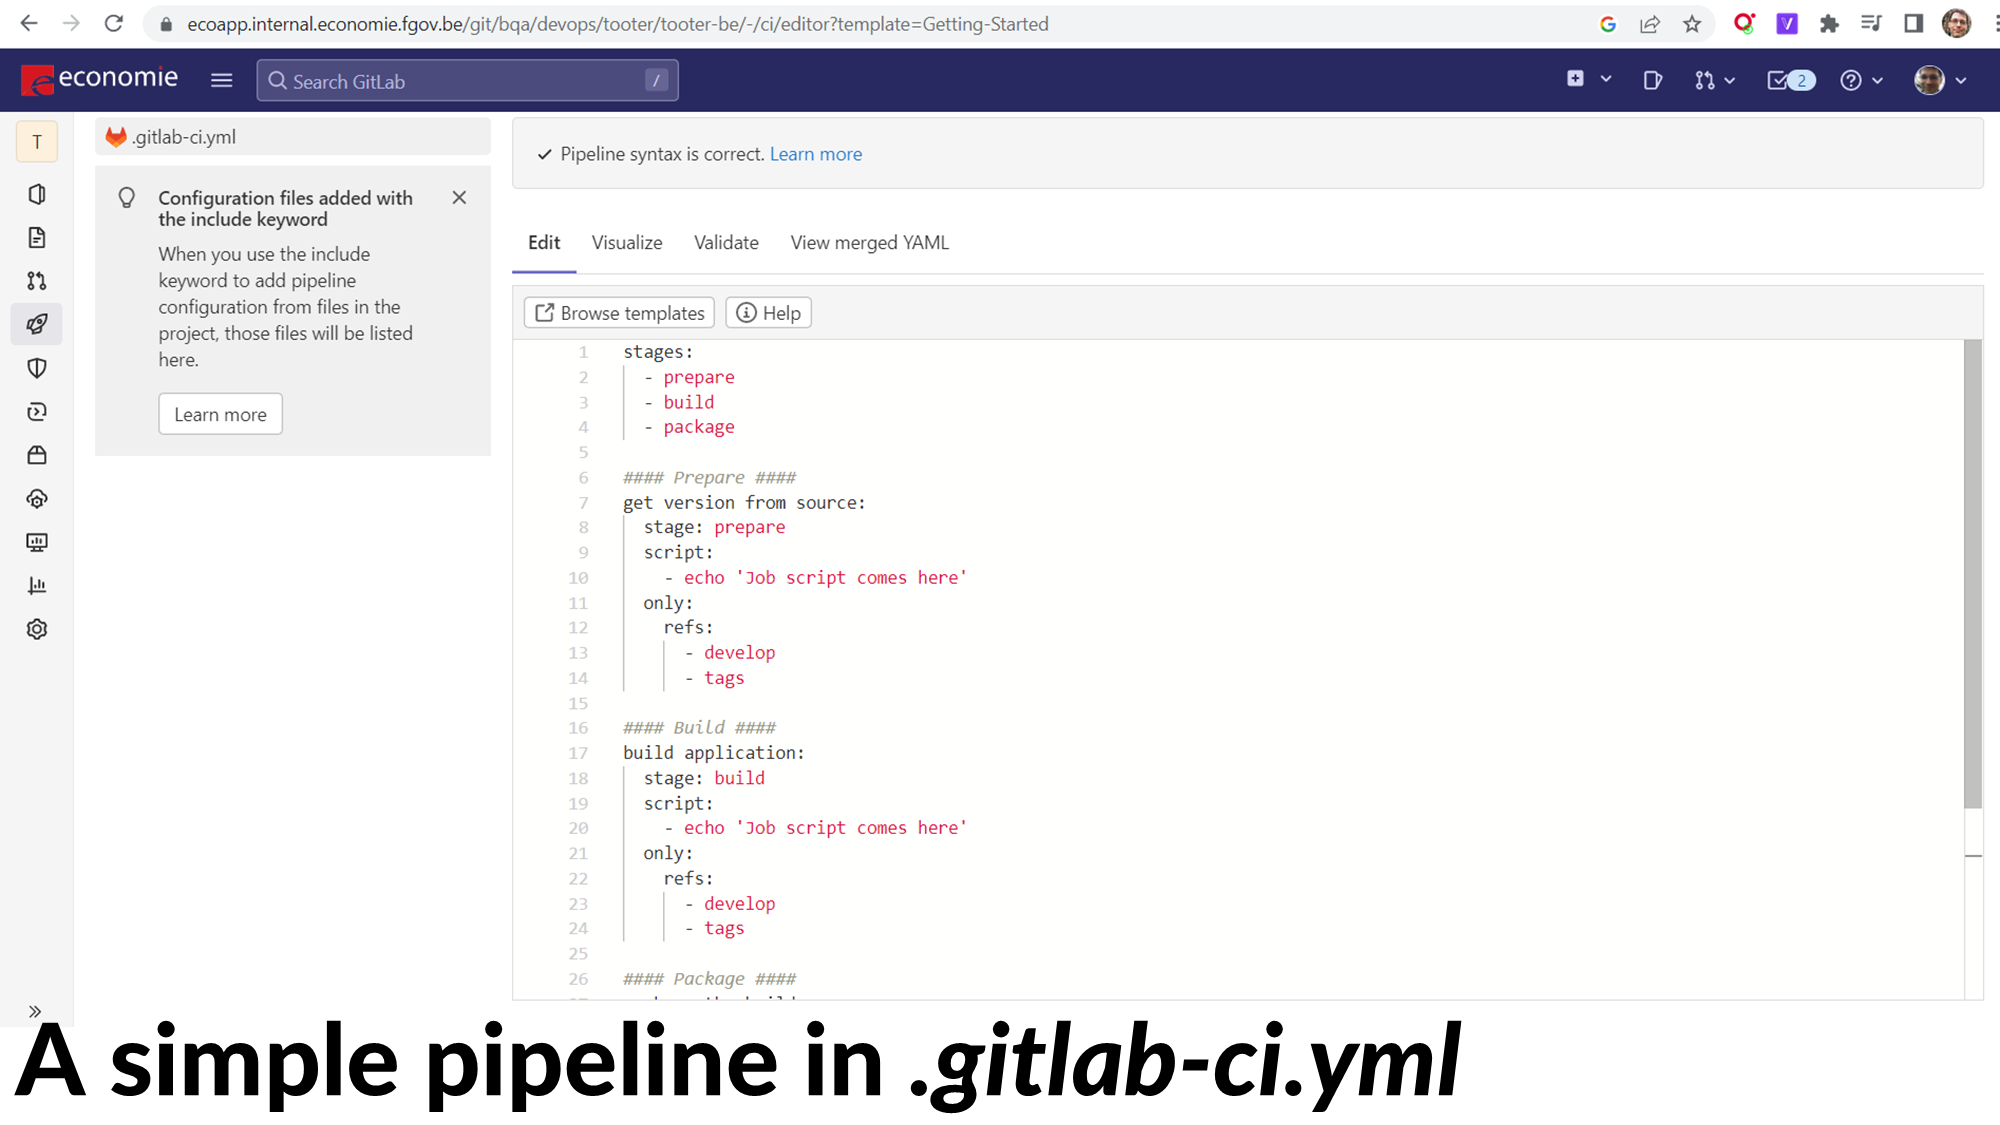This screenshot has height=1125, width=2000.
Task: Open the Merge requests sidebar icon
Action: pos(37,281)
